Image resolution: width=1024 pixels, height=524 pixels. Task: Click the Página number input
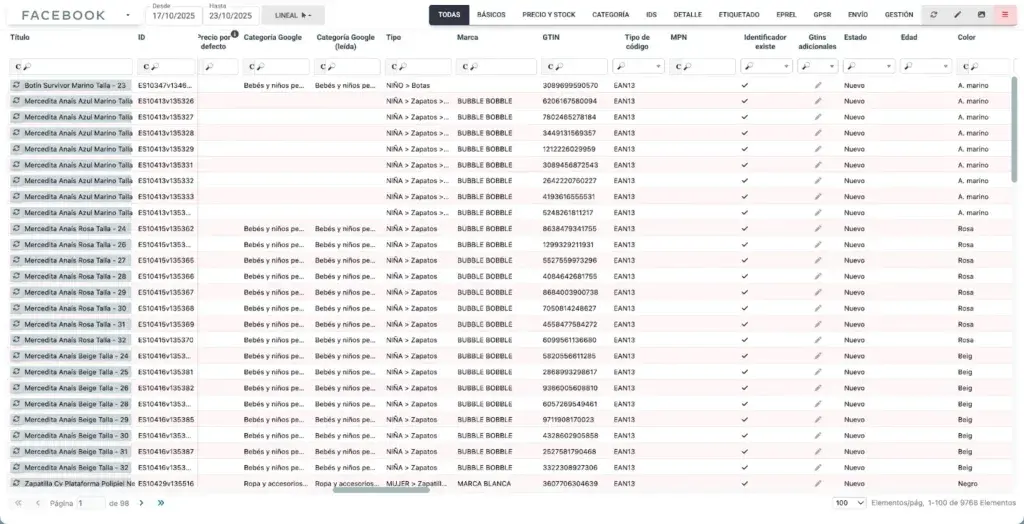pos(90,503)
